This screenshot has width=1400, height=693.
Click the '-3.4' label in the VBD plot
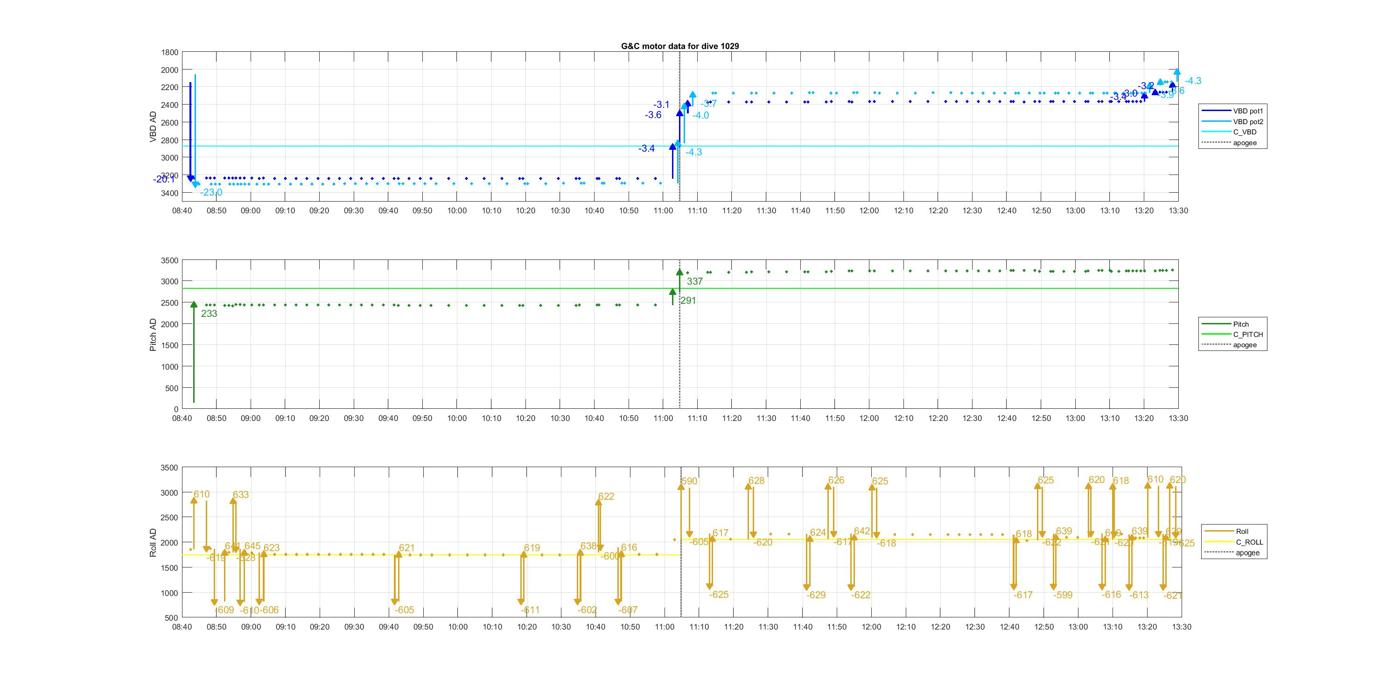tap(647, 148)
